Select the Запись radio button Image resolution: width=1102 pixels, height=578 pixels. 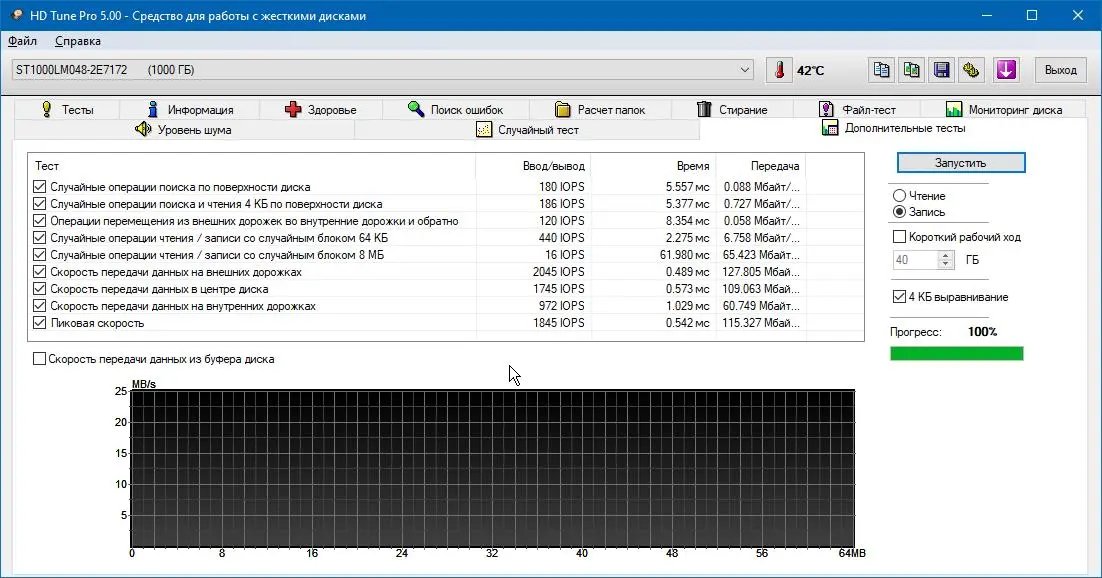click(899, 212)
